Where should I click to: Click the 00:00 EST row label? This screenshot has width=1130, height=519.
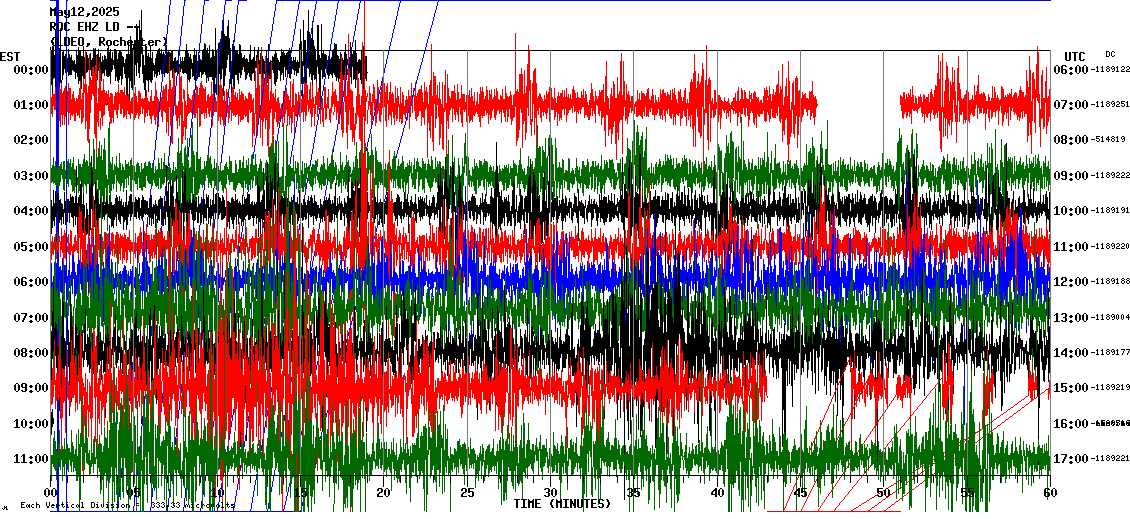(32, 69)
